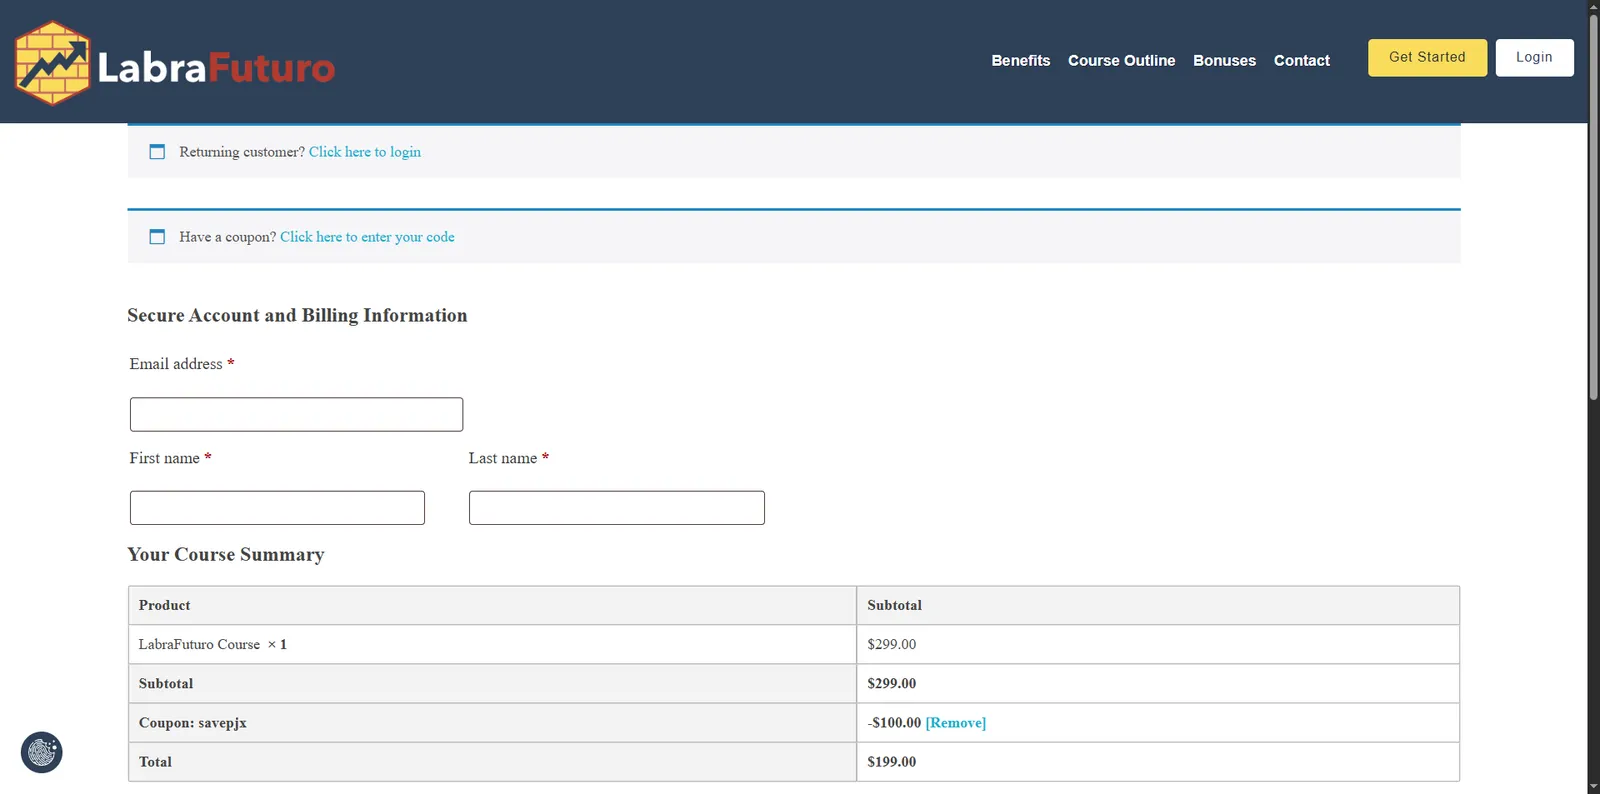Focus the Last name input field

coord(616,508)
